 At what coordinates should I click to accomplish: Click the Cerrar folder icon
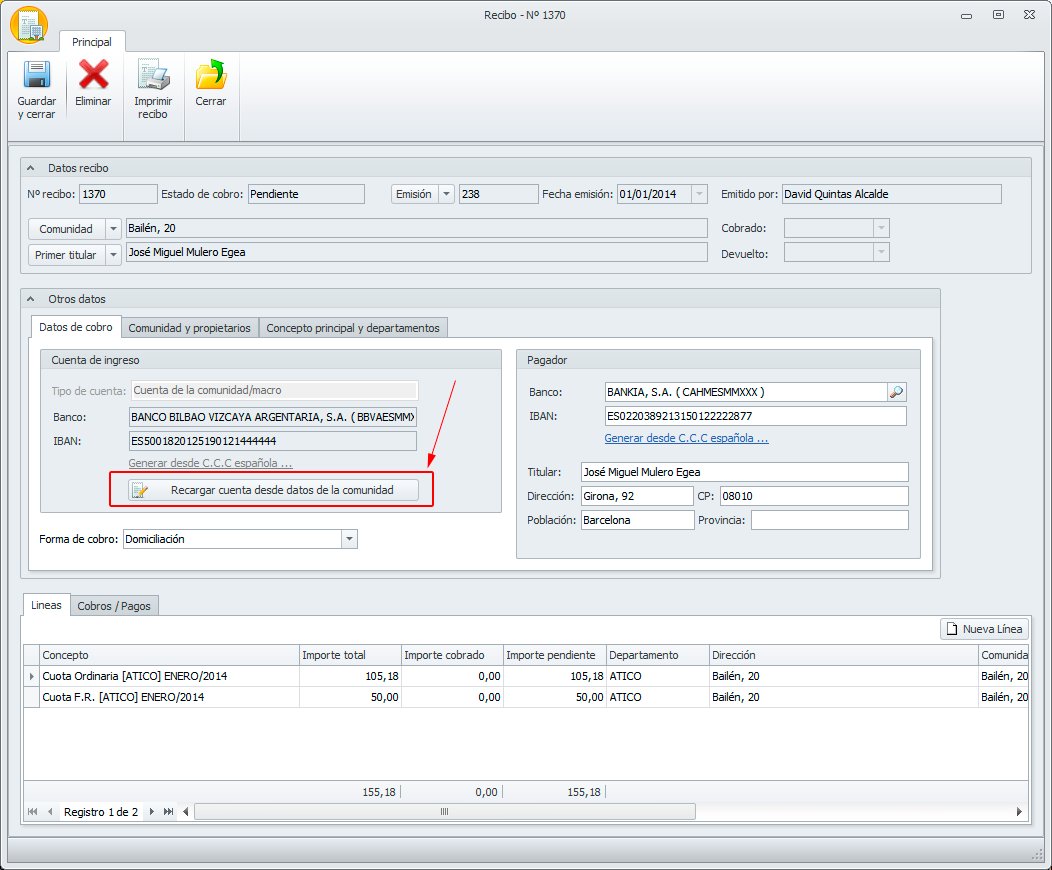coord(210,76)
